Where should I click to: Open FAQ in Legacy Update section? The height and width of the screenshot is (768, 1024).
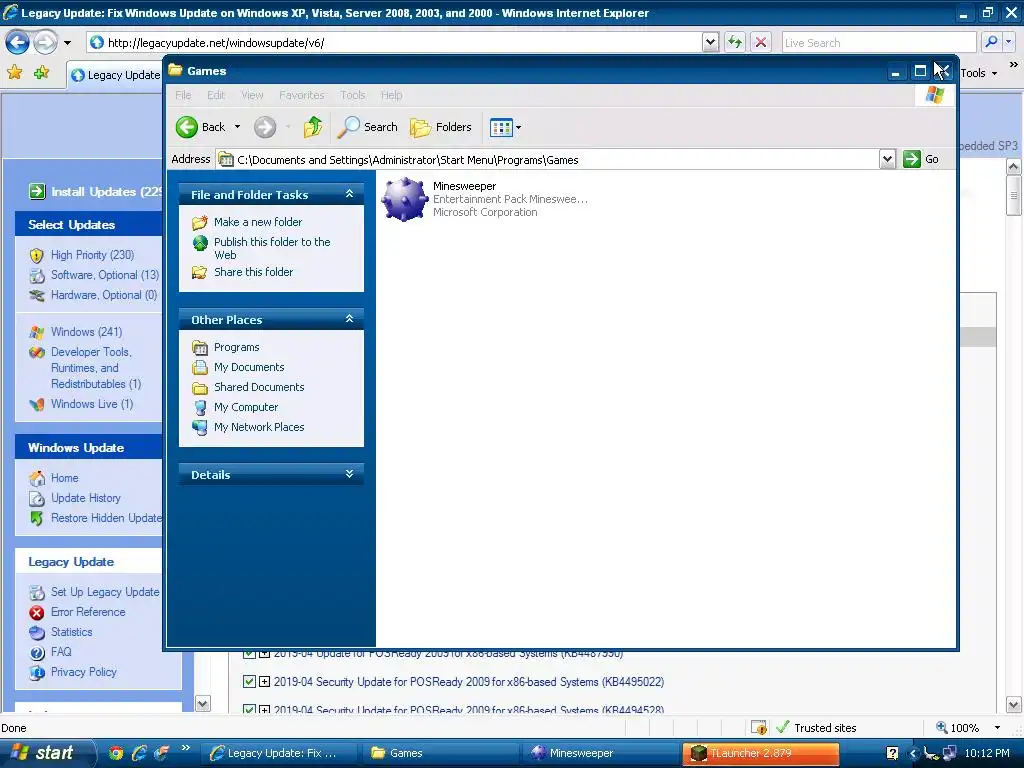(61, 652)
